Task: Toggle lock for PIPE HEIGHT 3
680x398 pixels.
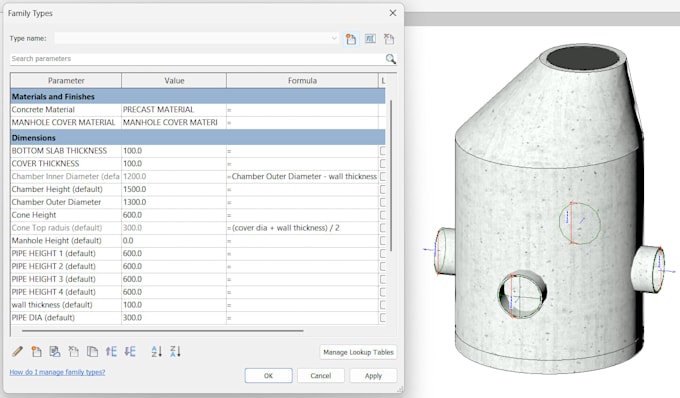Action: 382,279
